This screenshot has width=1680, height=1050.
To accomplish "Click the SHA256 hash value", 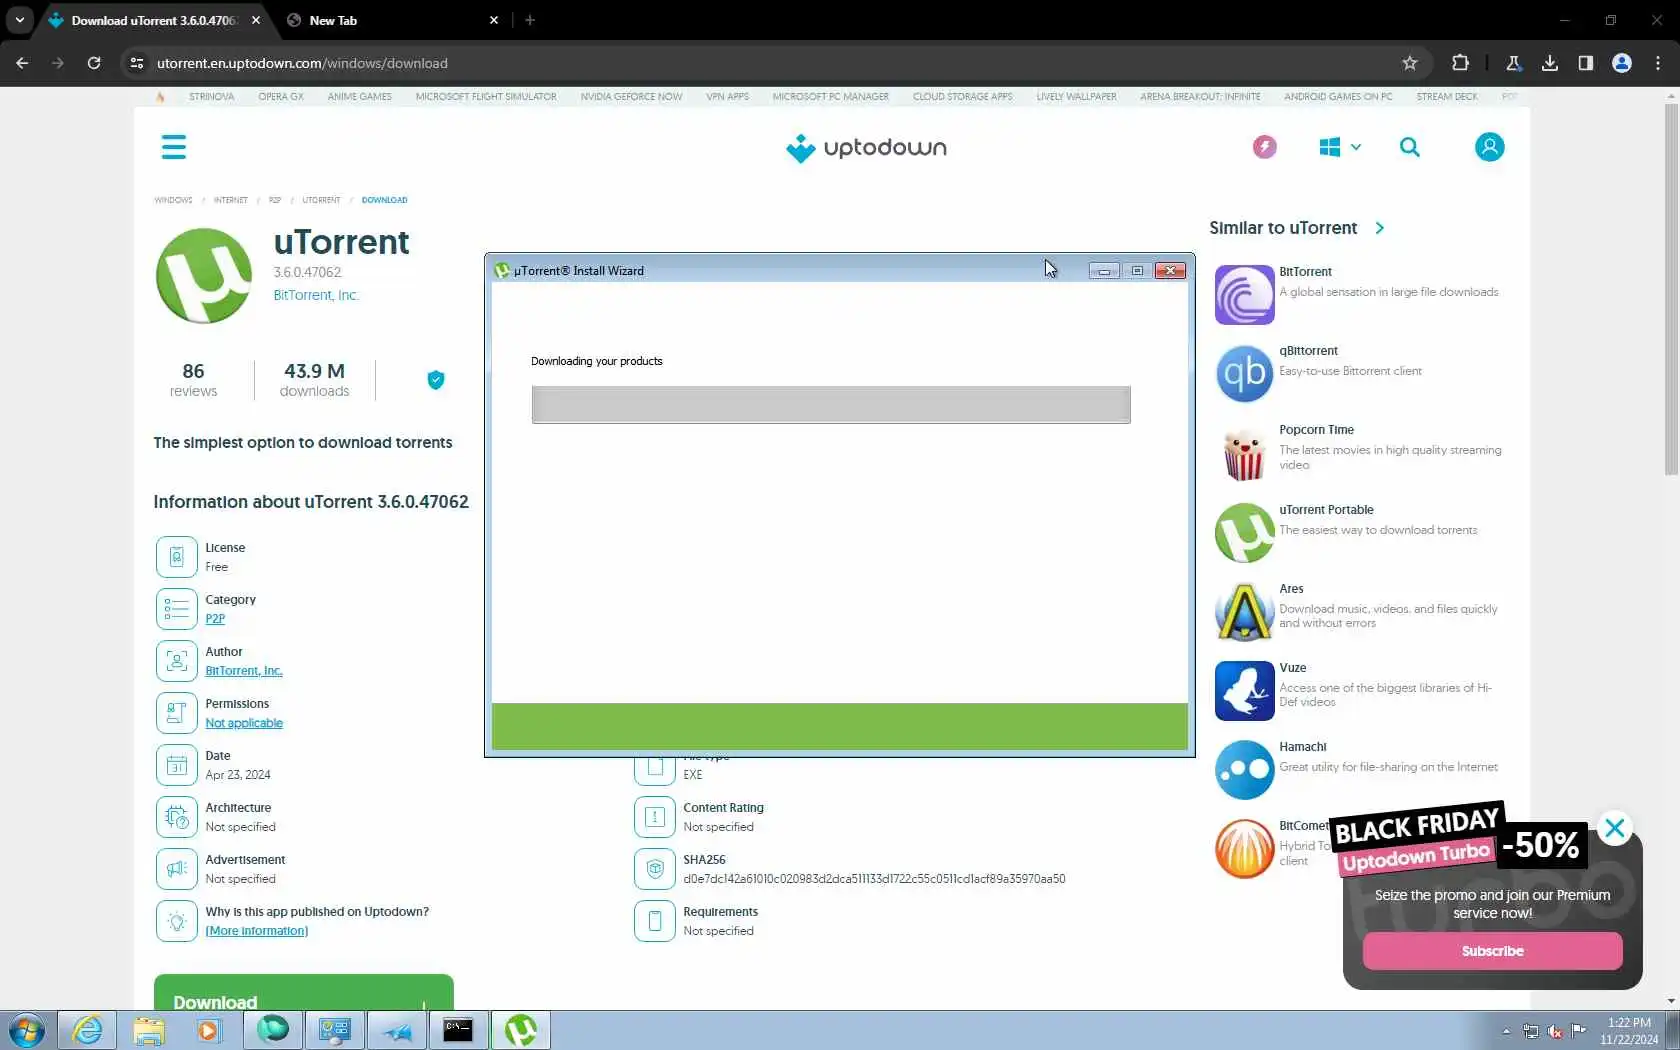I will (x=874, y=879).
